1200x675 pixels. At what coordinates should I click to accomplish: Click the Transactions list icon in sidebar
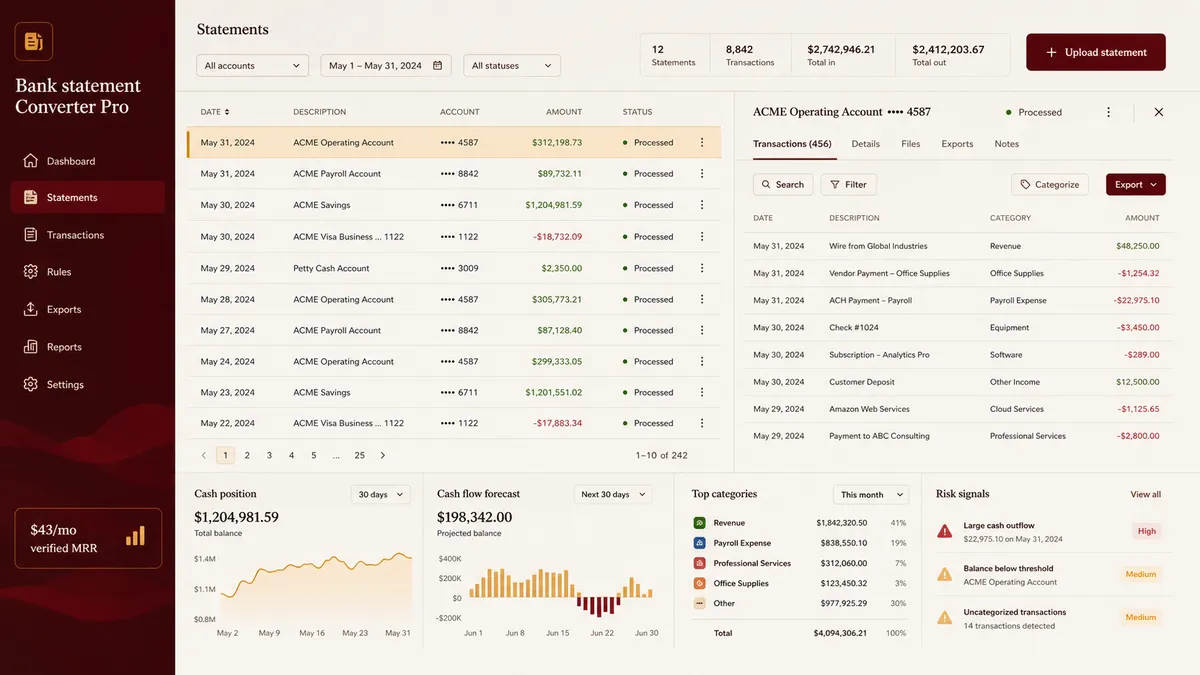(30, 235)
